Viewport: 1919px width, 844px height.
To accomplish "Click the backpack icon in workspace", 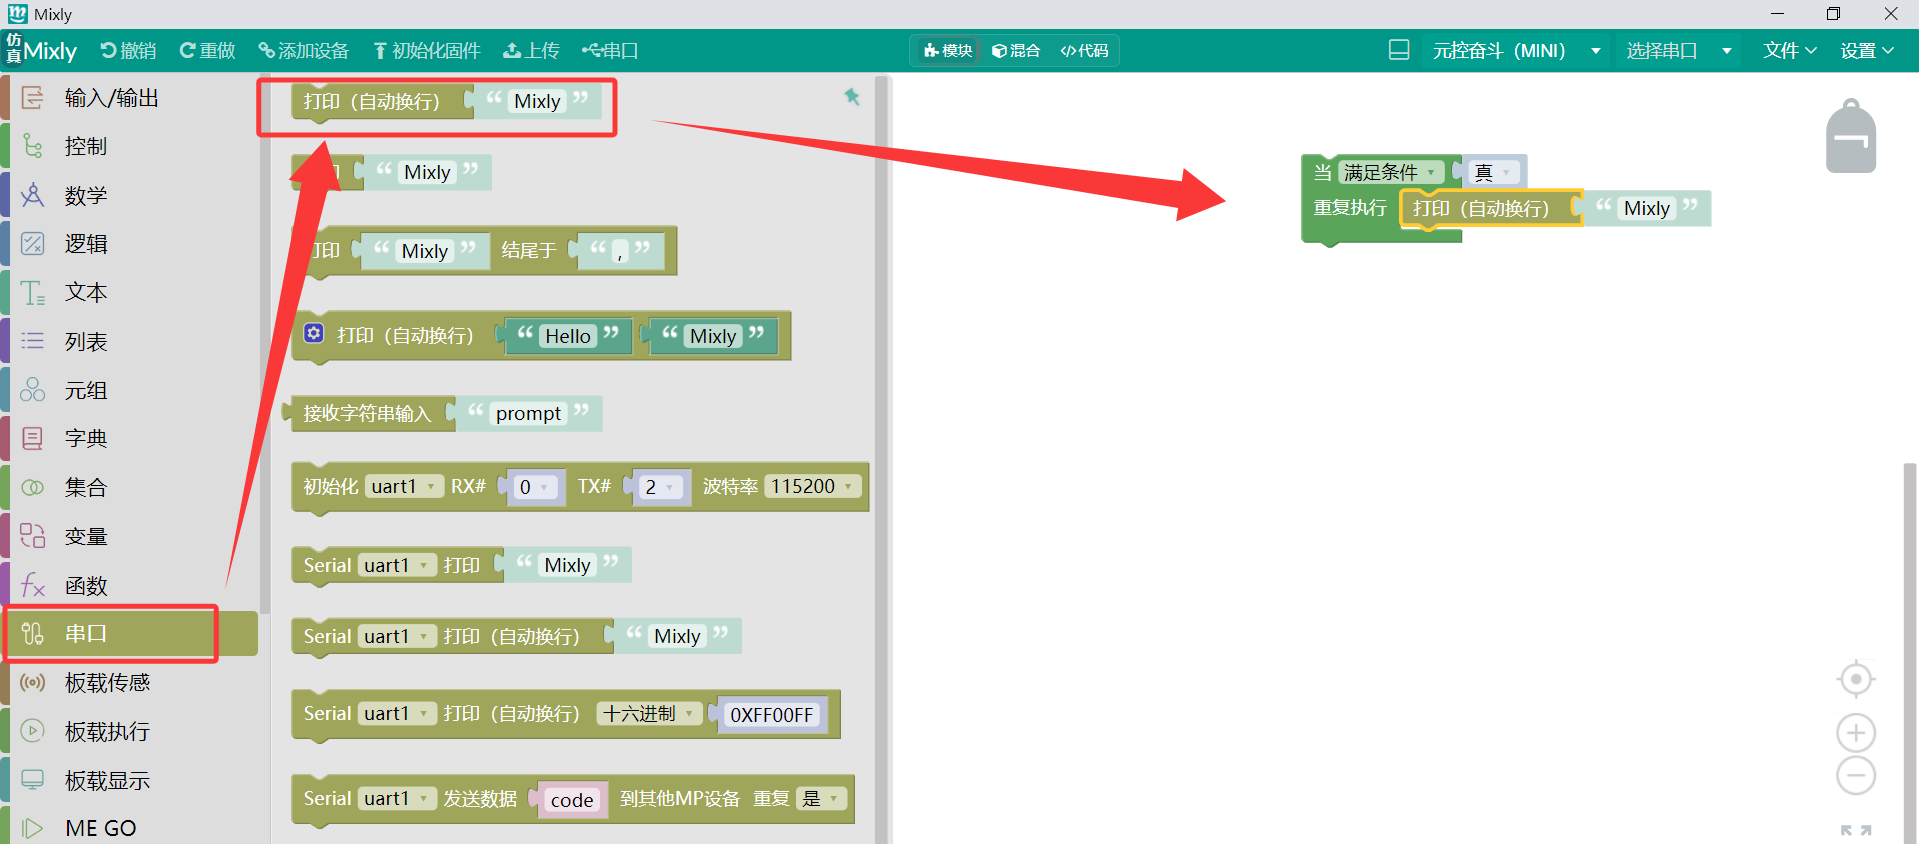I will point(1851,137).
